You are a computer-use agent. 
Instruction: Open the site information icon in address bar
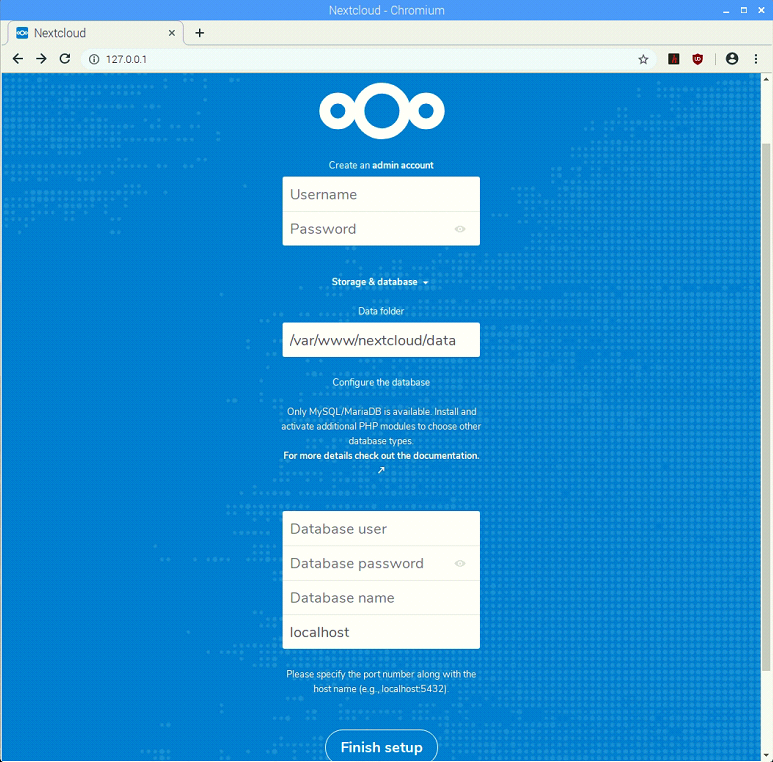(94, 59)
